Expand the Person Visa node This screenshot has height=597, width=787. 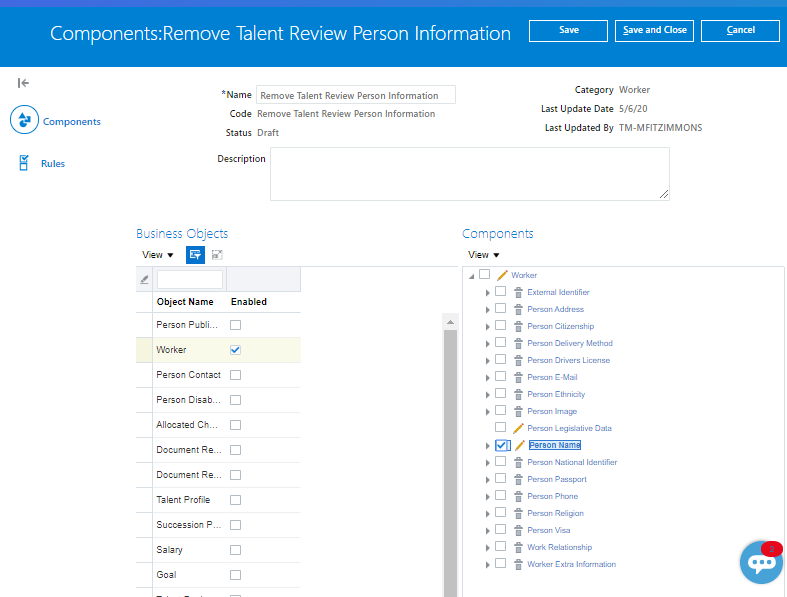click(x=487, y=531)
